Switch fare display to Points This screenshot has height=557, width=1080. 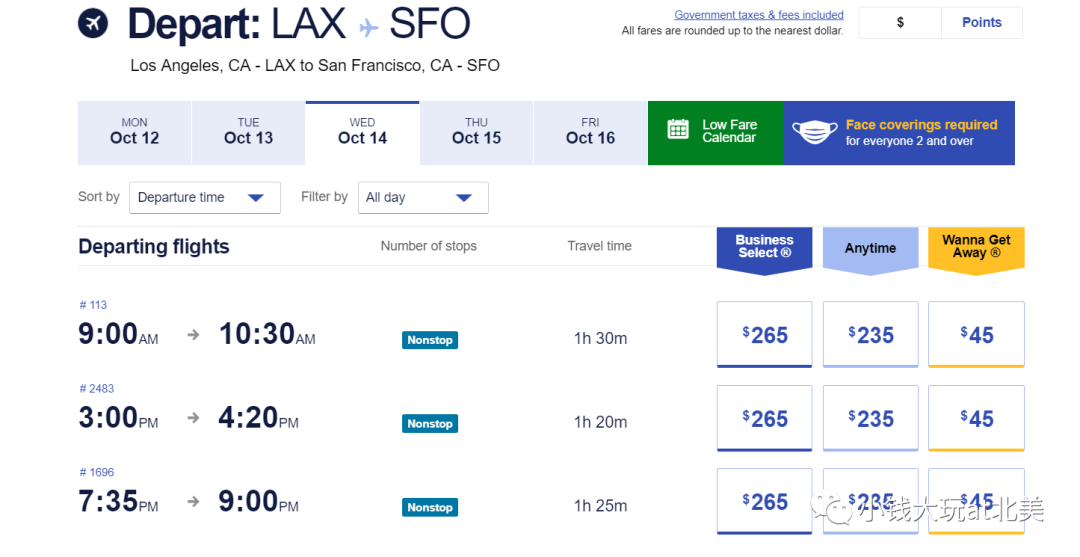click(x=982, y=23)
